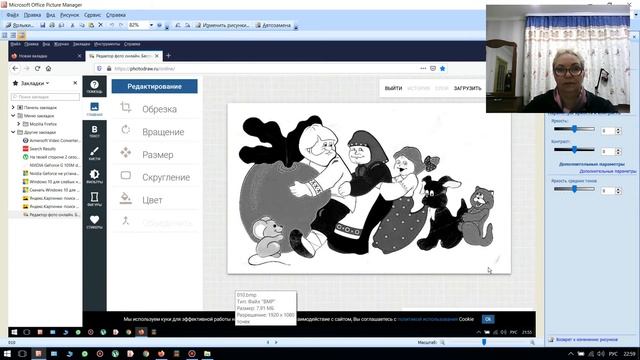Expand the Mozilla Firefox bookmarks folder
640x360 pixels.
(18, 124)
